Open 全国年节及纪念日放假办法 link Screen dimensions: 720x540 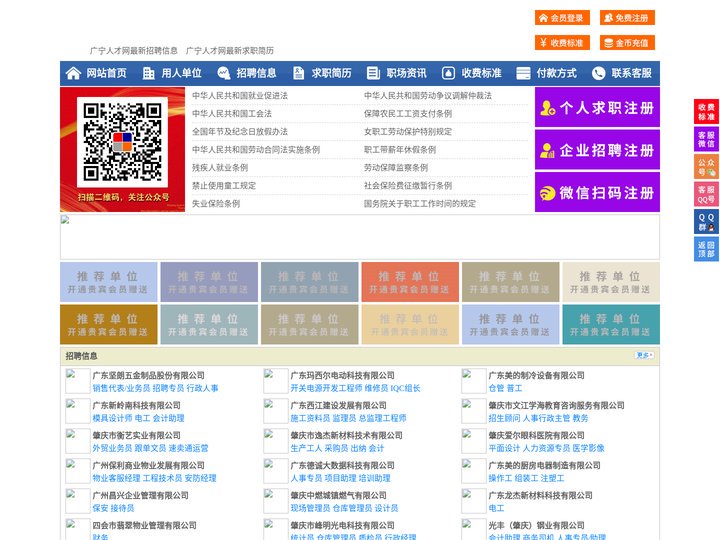pyautogui.click(x=240, y=132)
